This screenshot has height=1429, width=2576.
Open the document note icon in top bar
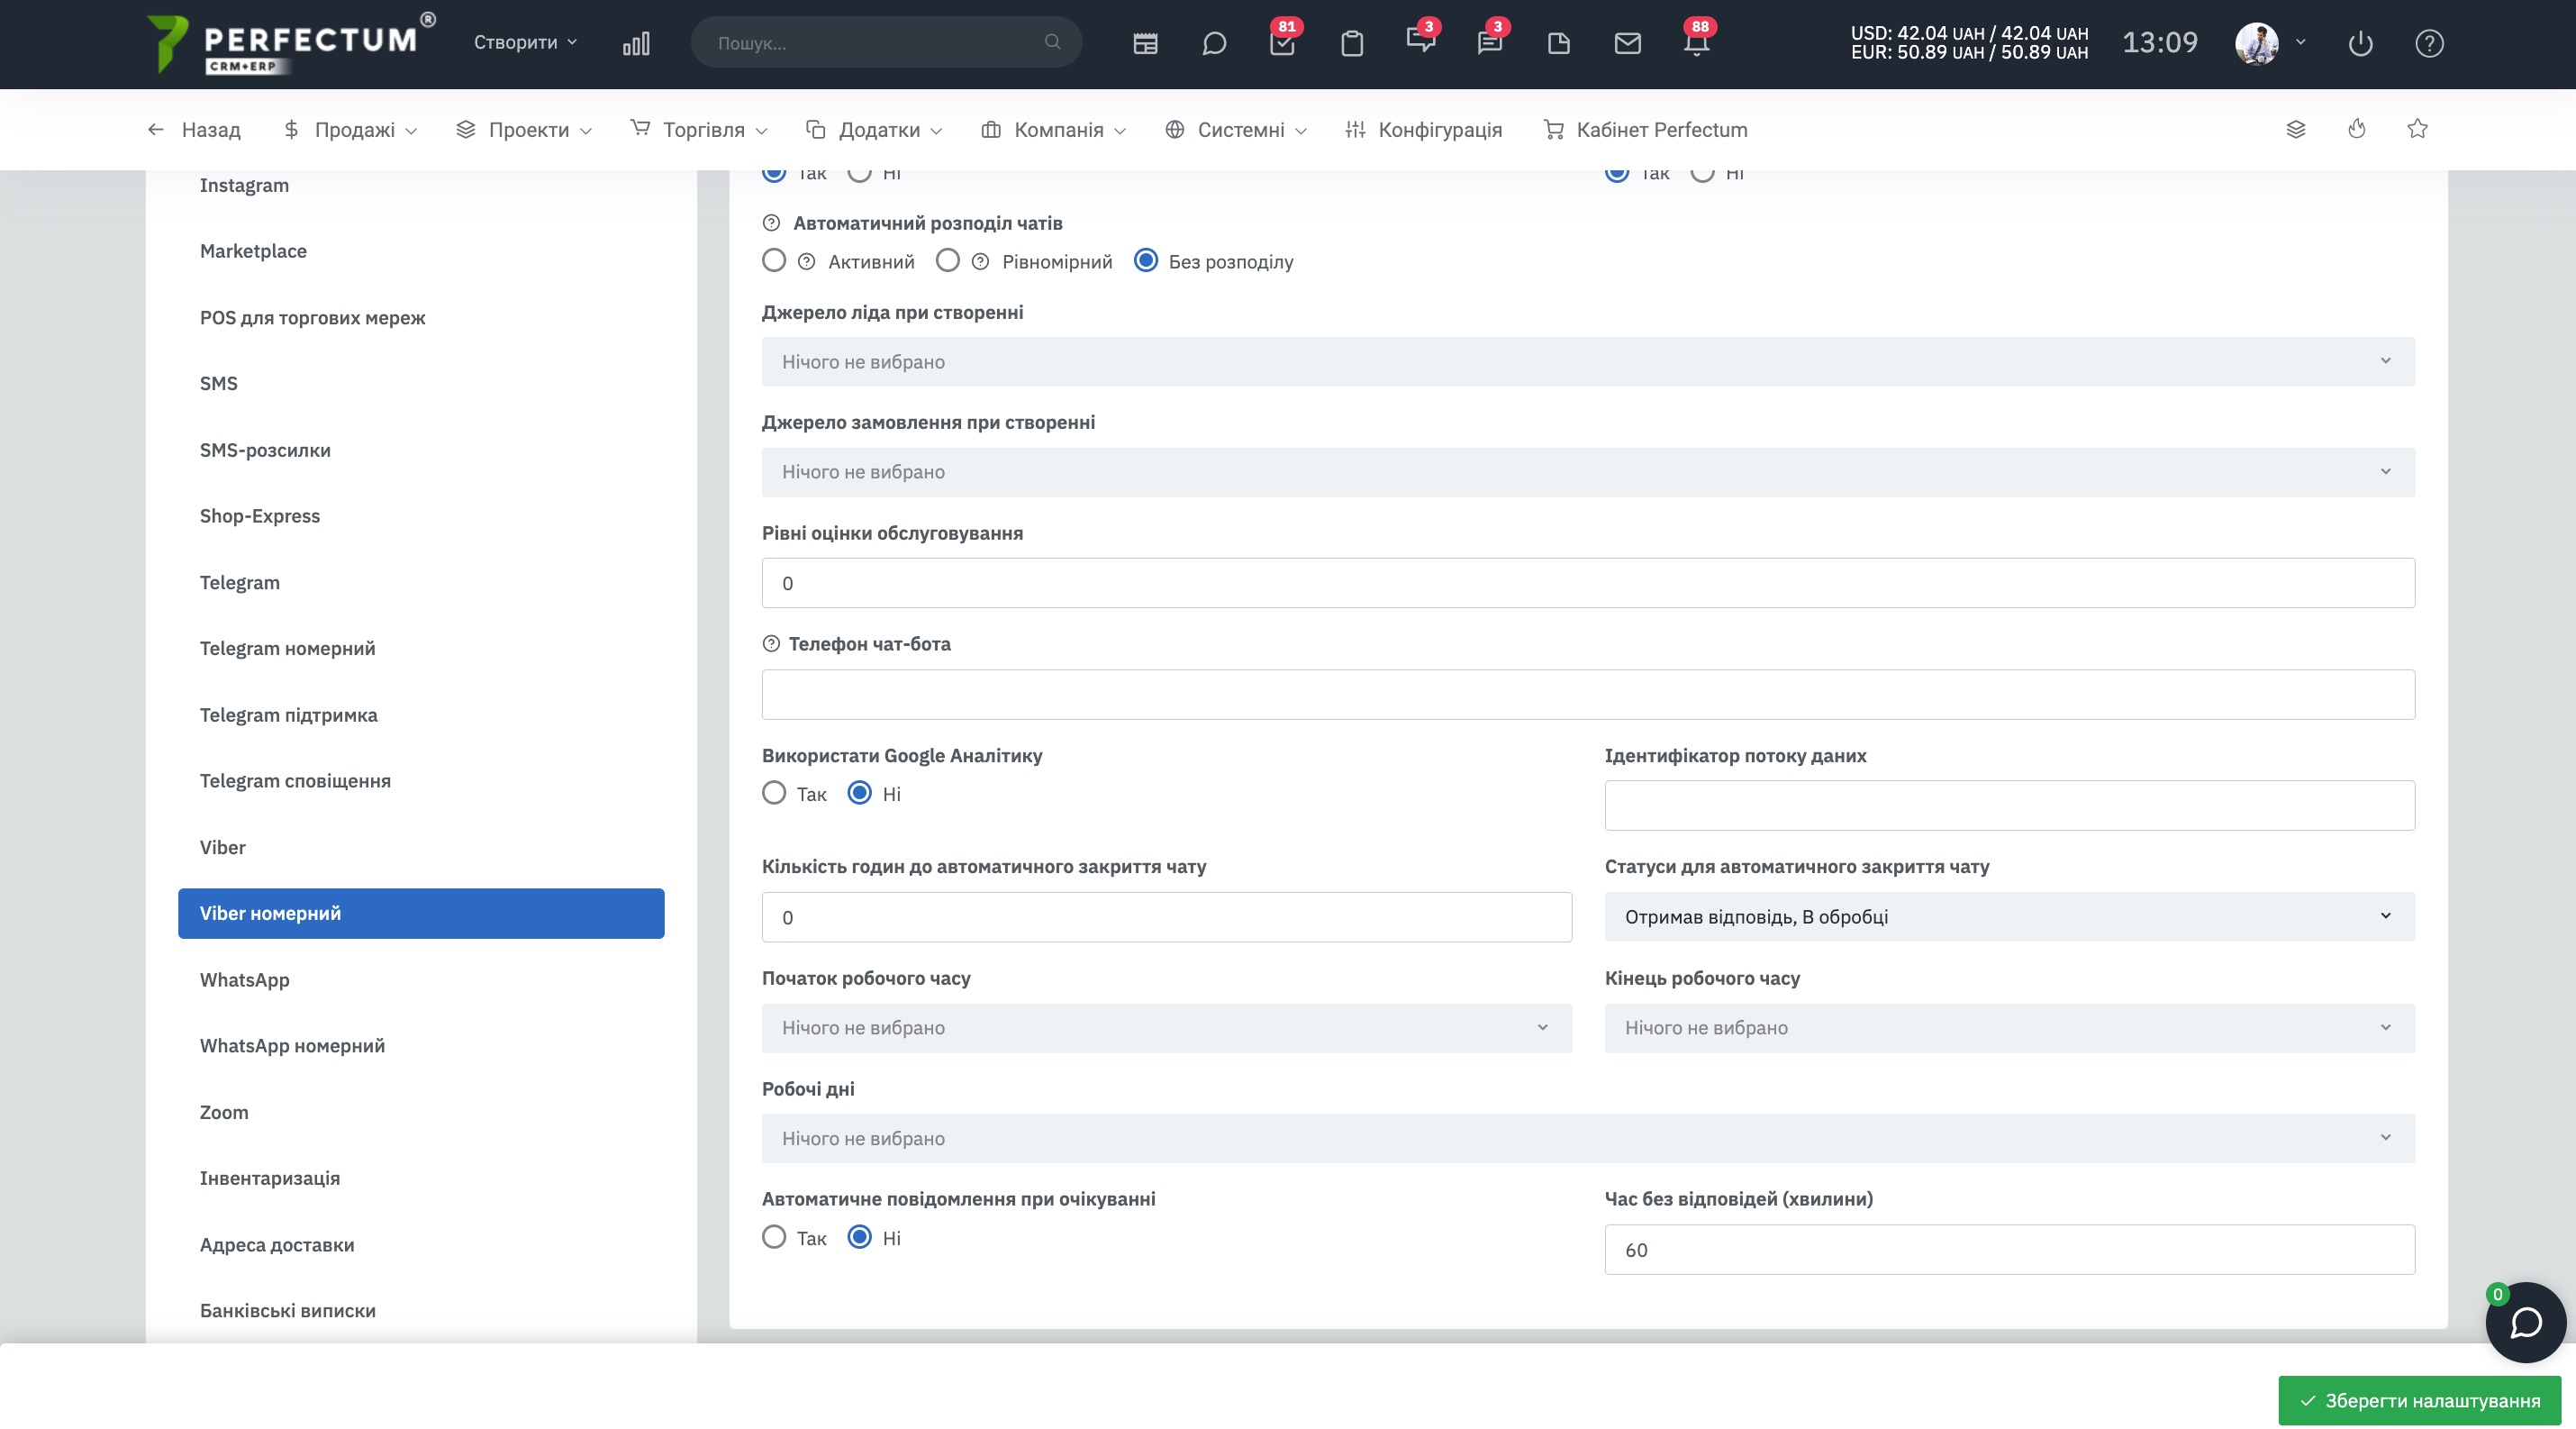[x=1558, y=43]
